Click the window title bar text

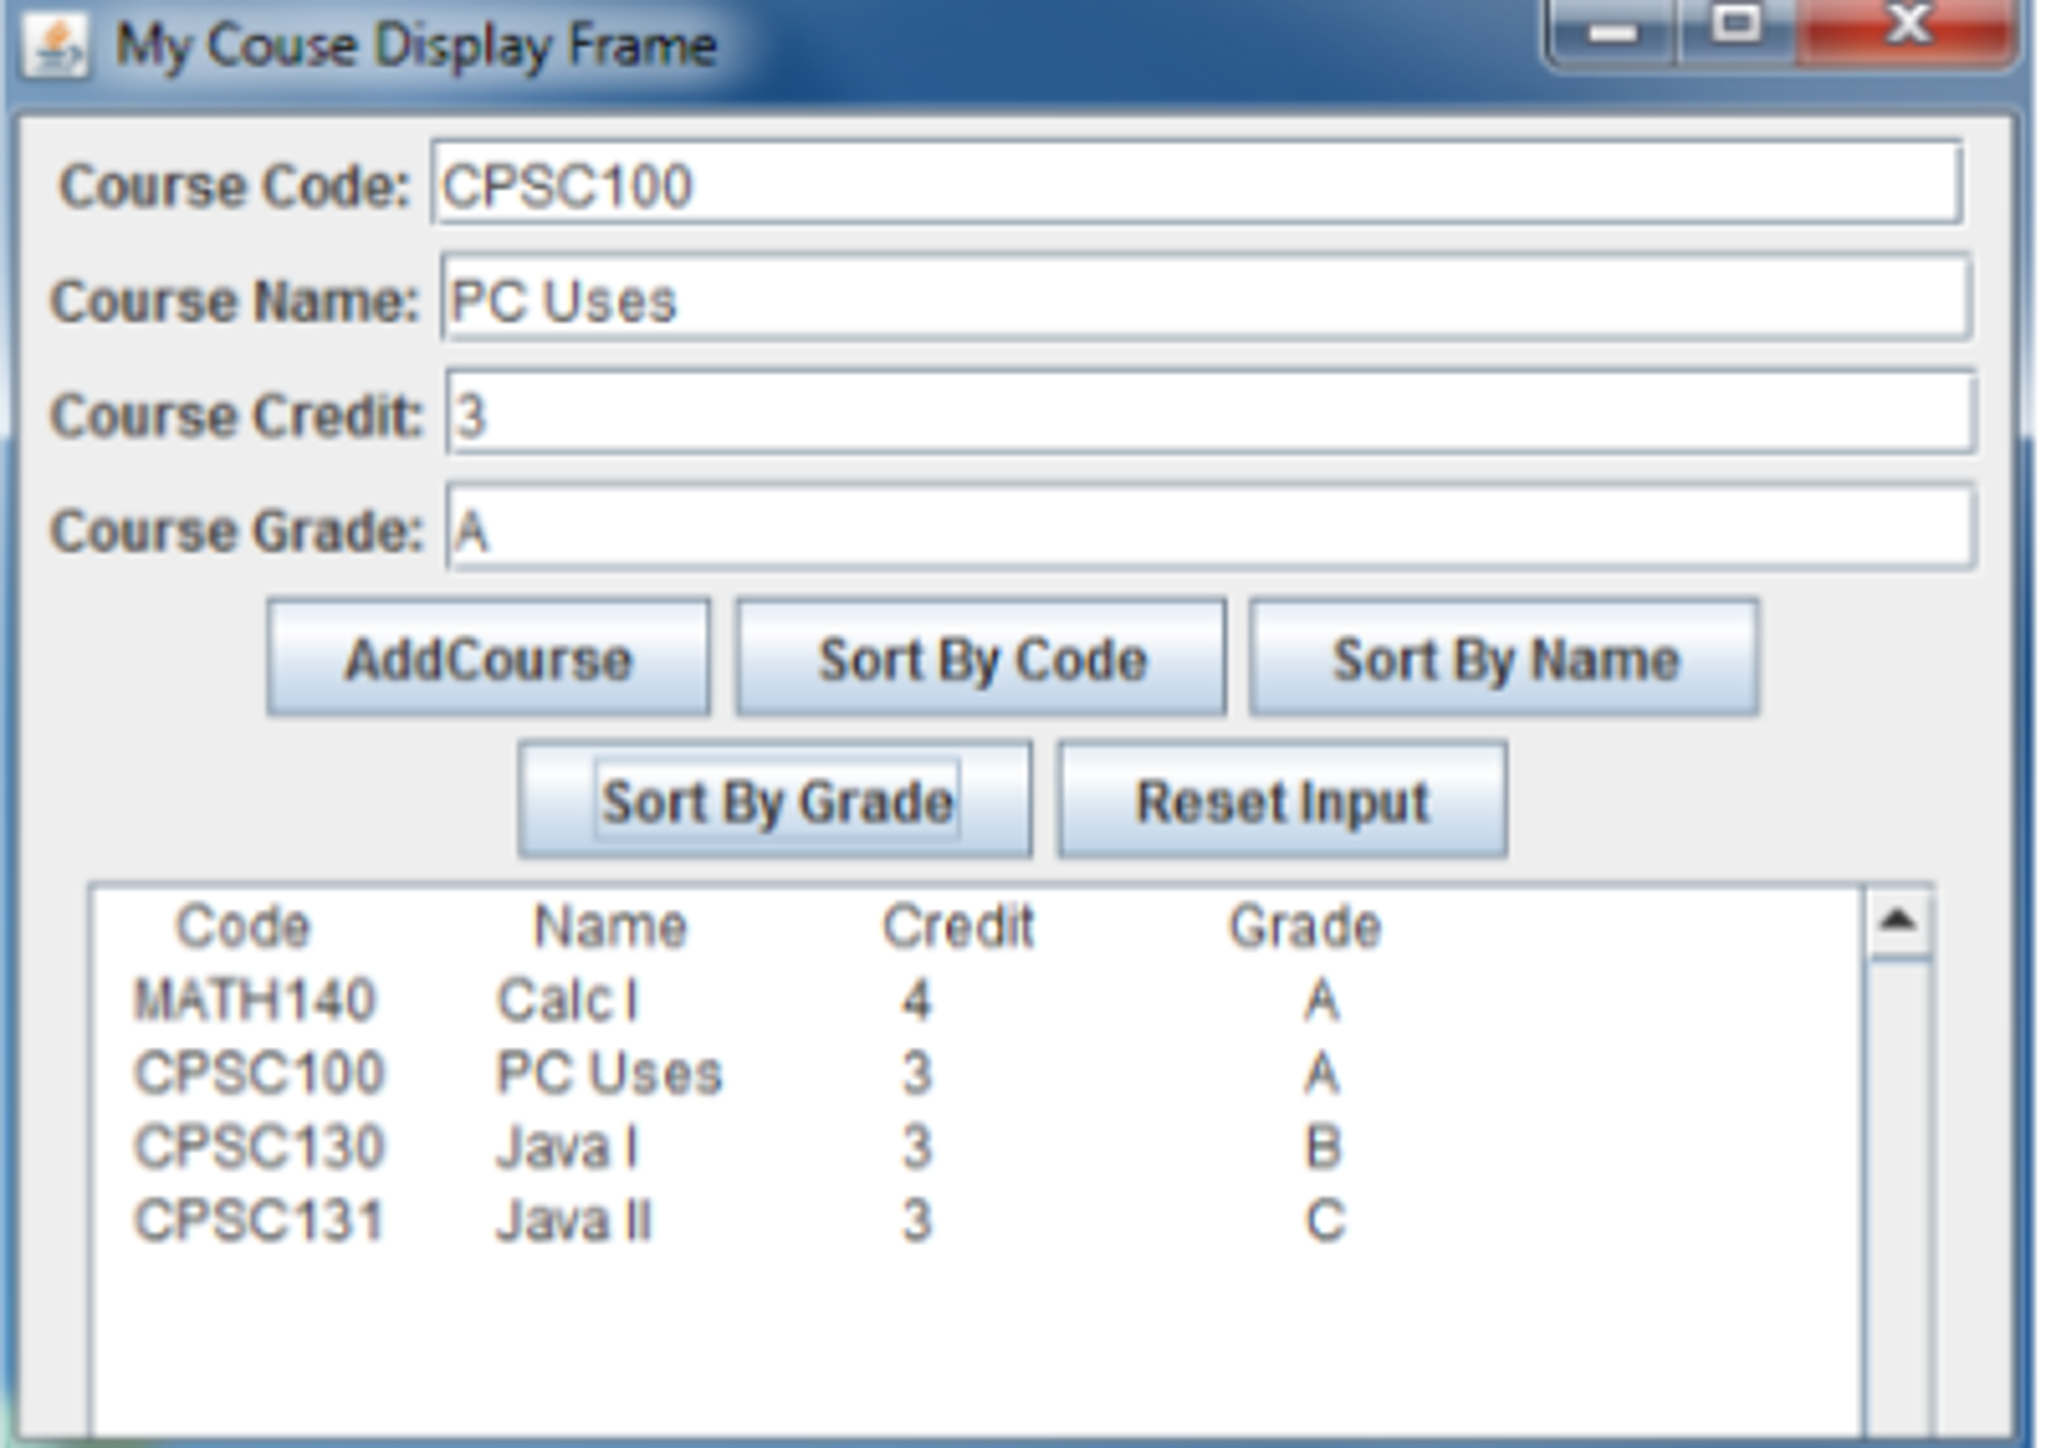[x=416, y=46]
